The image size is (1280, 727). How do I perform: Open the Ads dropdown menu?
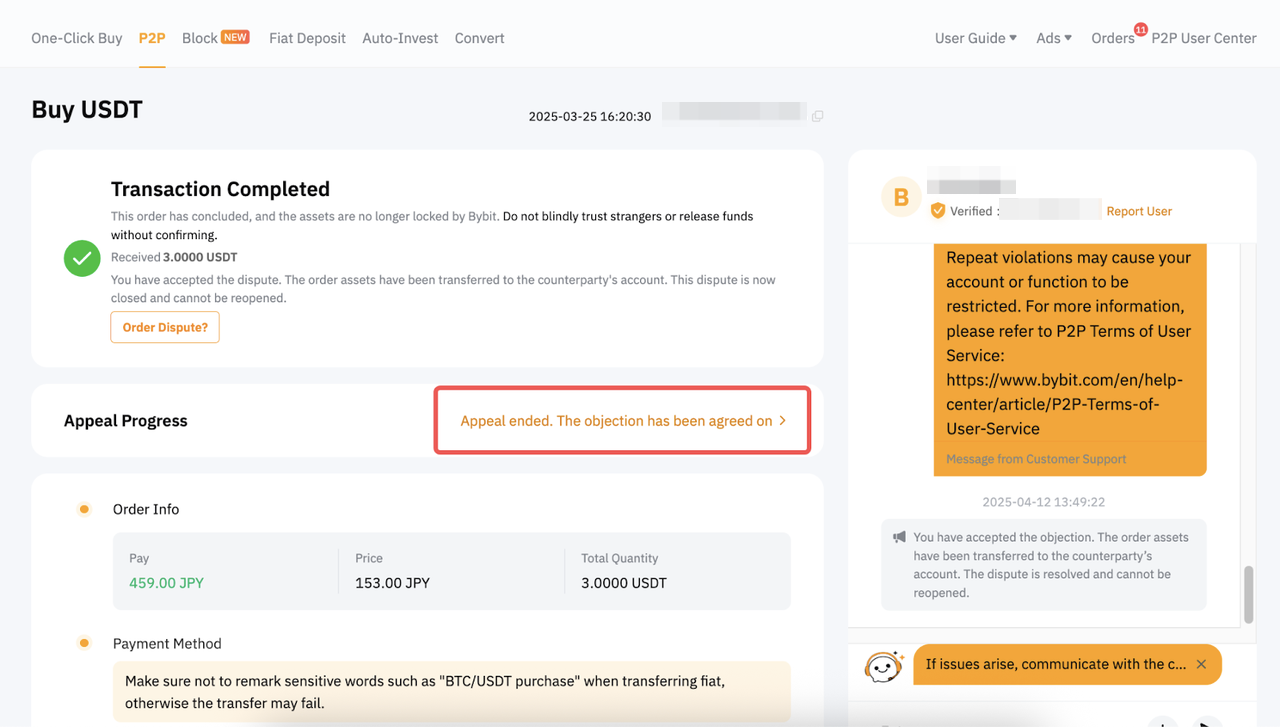(1053, 38)
